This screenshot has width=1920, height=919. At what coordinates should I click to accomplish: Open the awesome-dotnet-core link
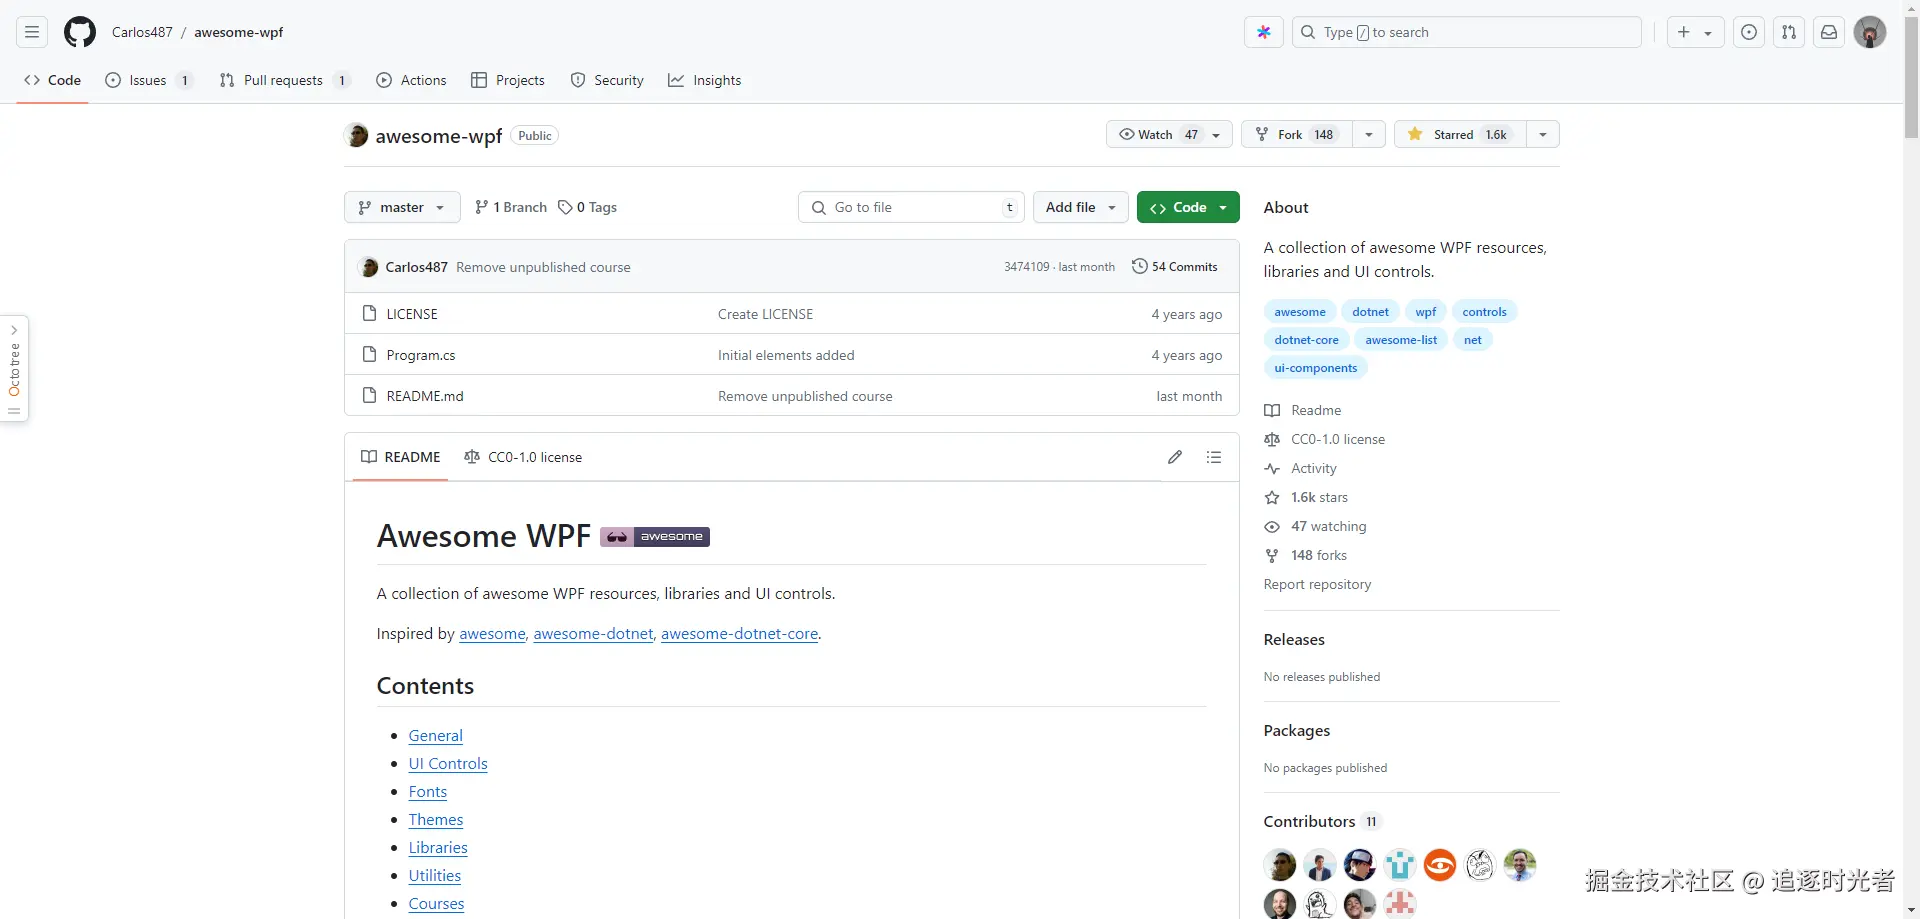pos(740,634)
